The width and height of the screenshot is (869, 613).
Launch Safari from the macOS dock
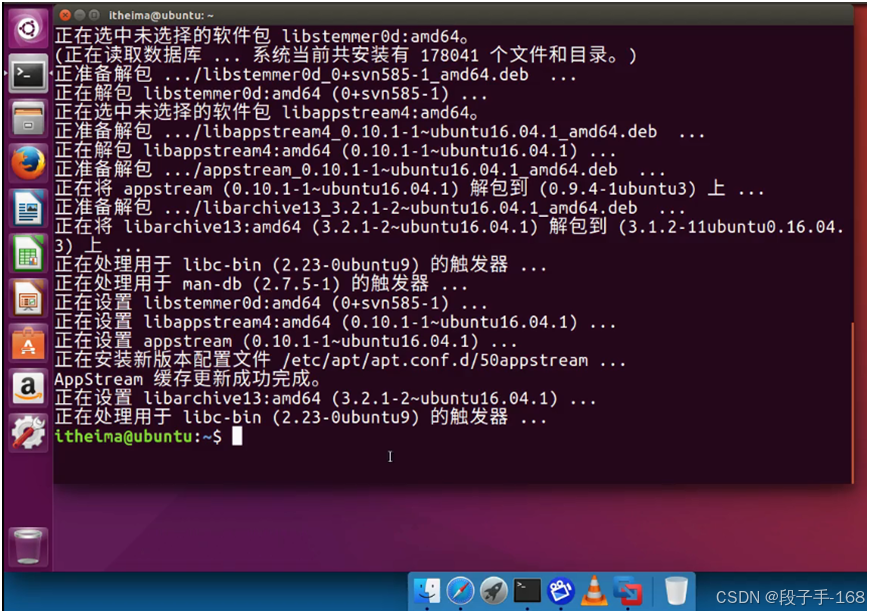click(x=460, y=591)
